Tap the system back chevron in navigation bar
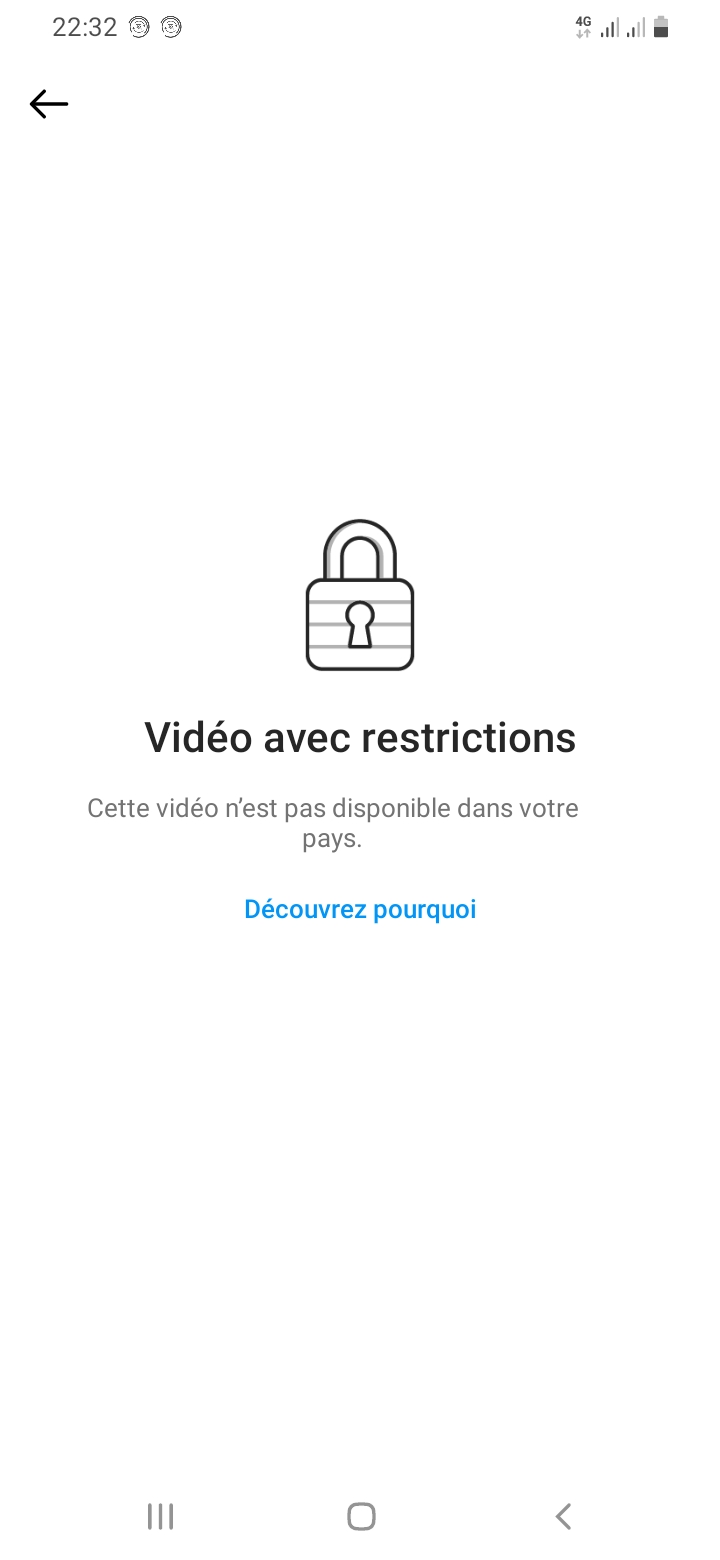The height and width of the screenshot is (1560, 720). [x=563, y=1516]
